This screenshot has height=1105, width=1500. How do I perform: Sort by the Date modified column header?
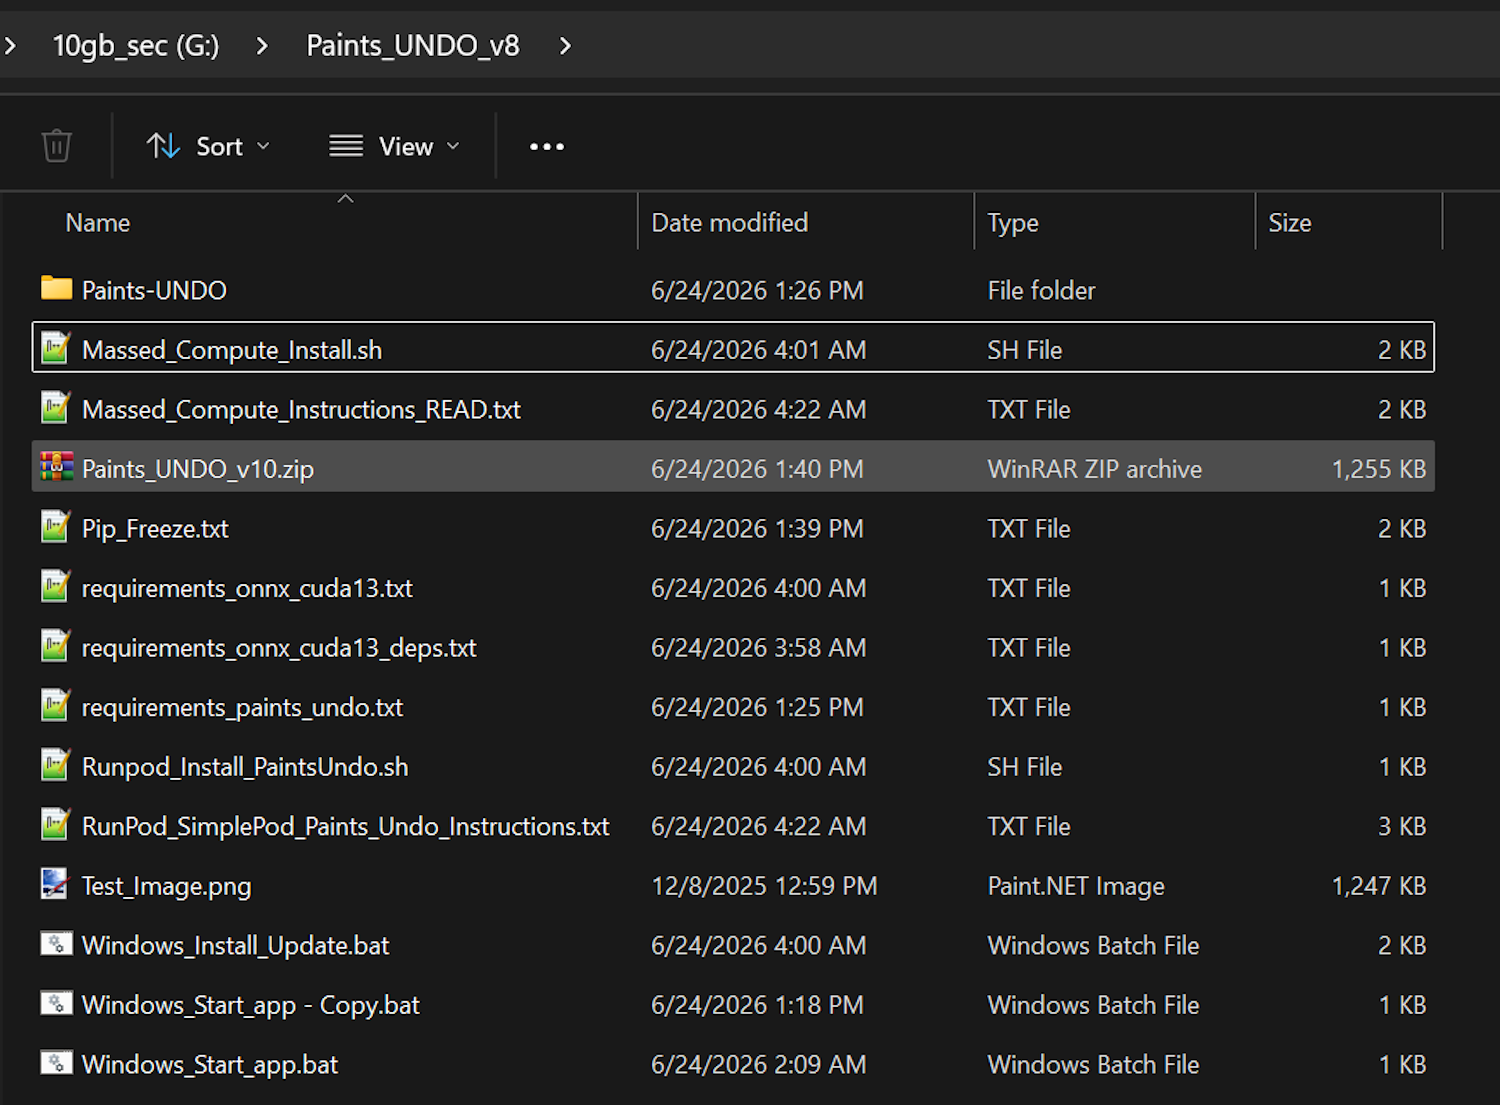tap(730, 223)
